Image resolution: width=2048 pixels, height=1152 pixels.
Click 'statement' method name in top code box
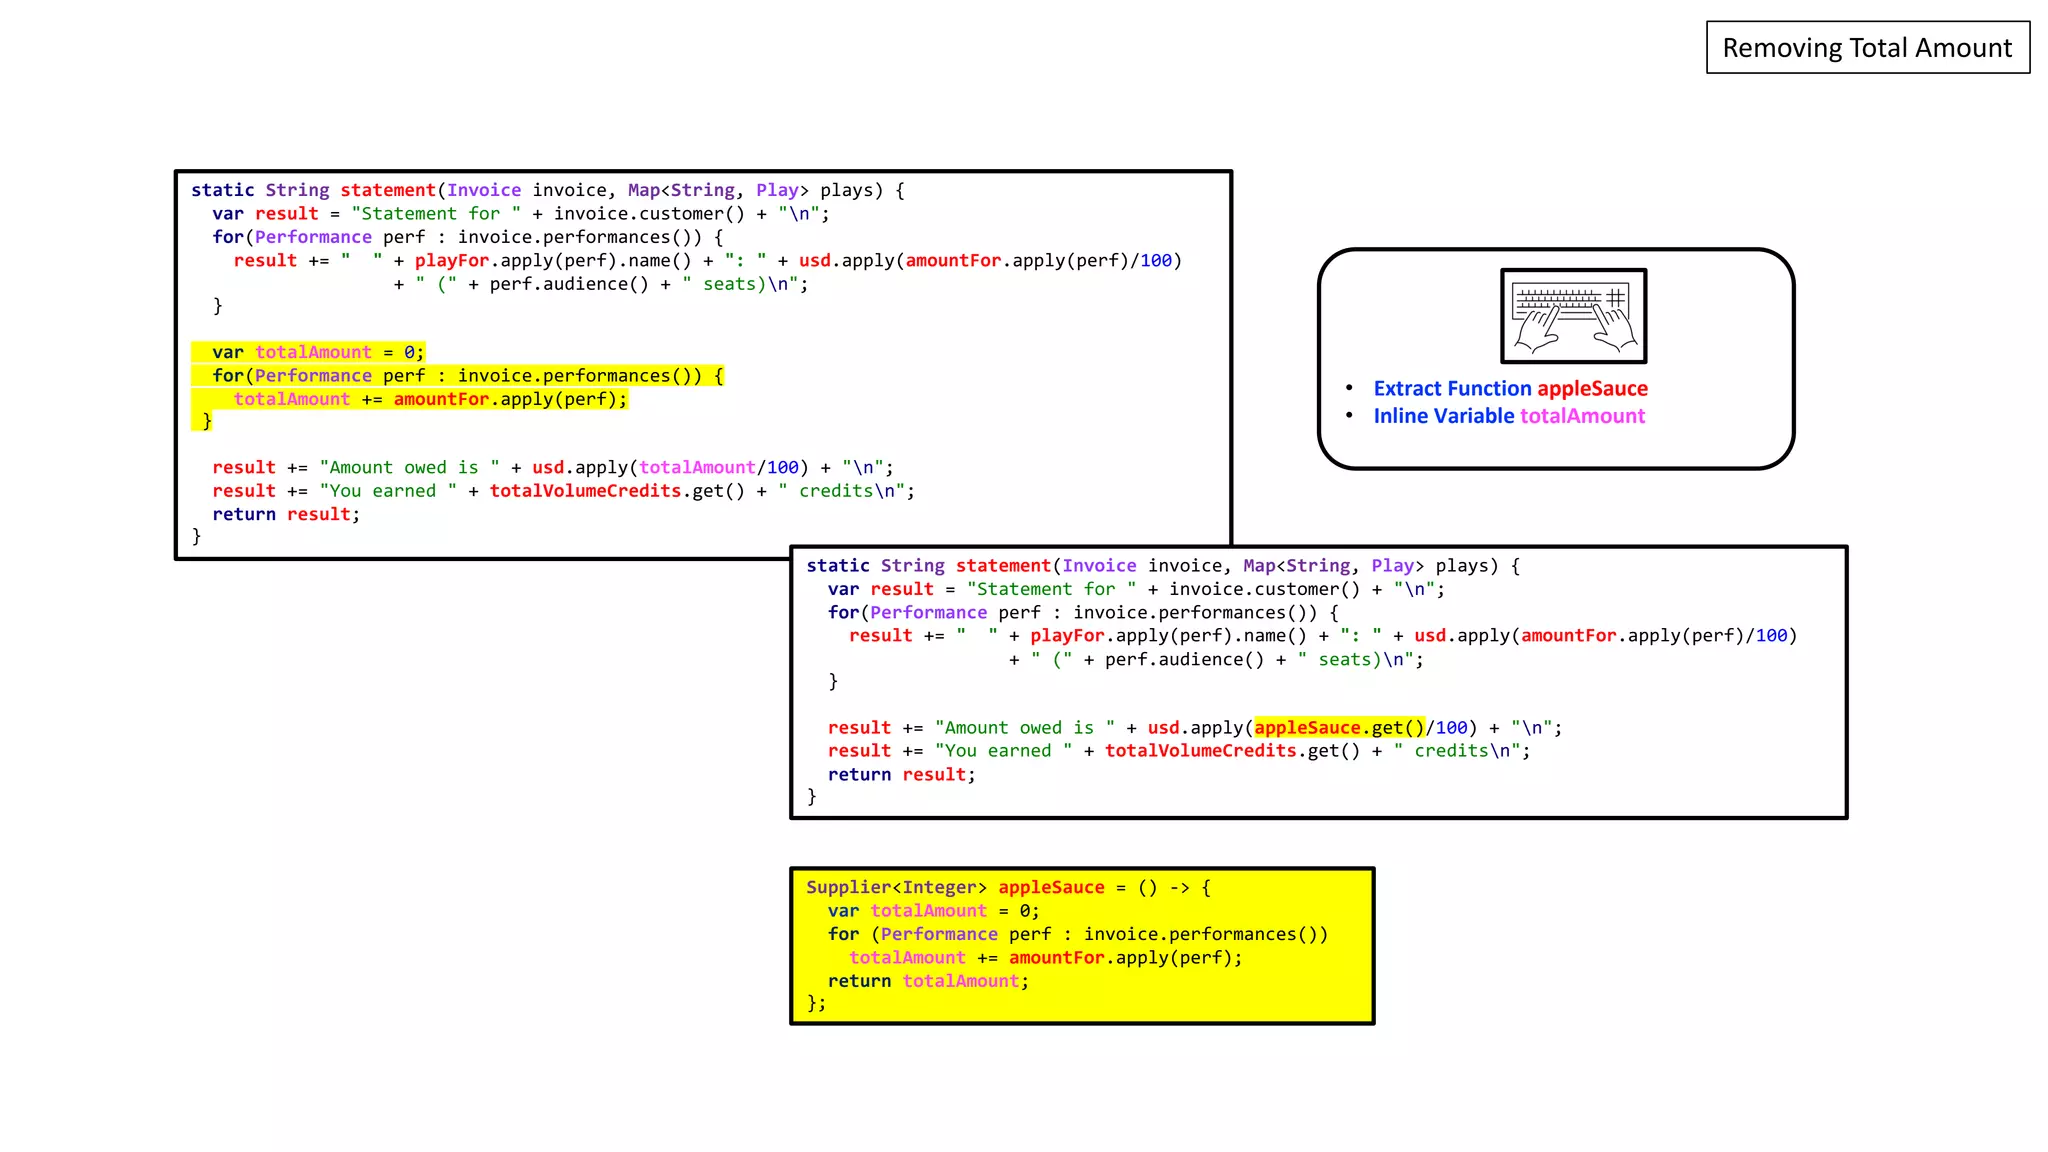[388, 190]
